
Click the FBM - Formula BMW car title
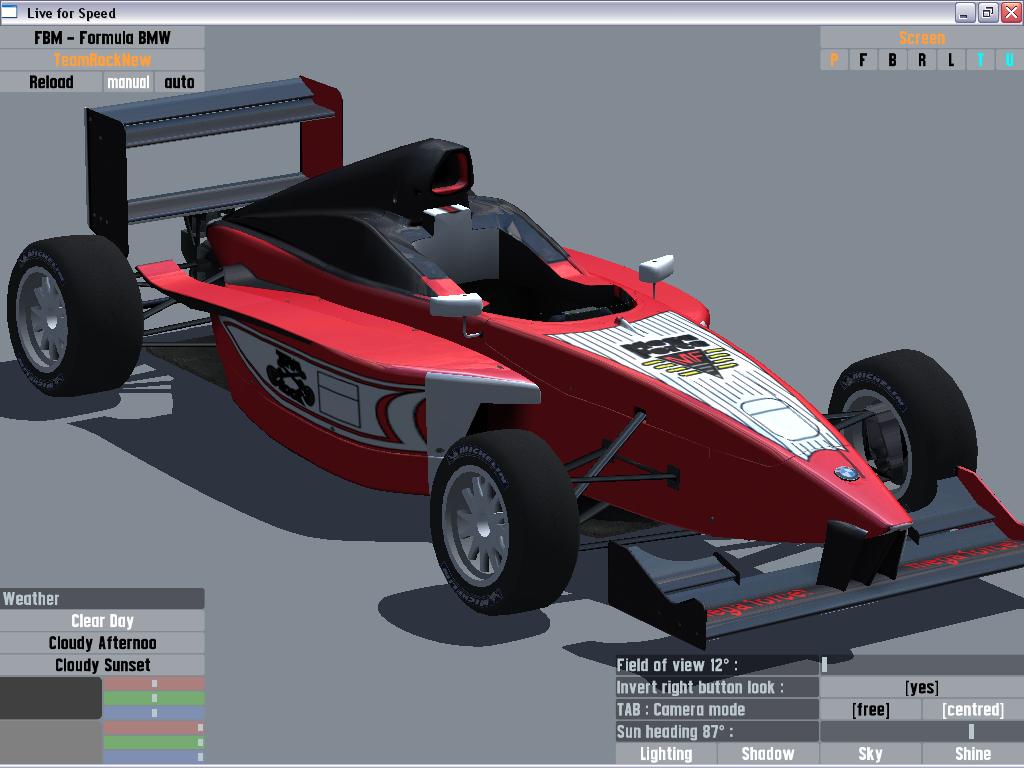pyautogui.click(x=102, y=38)
